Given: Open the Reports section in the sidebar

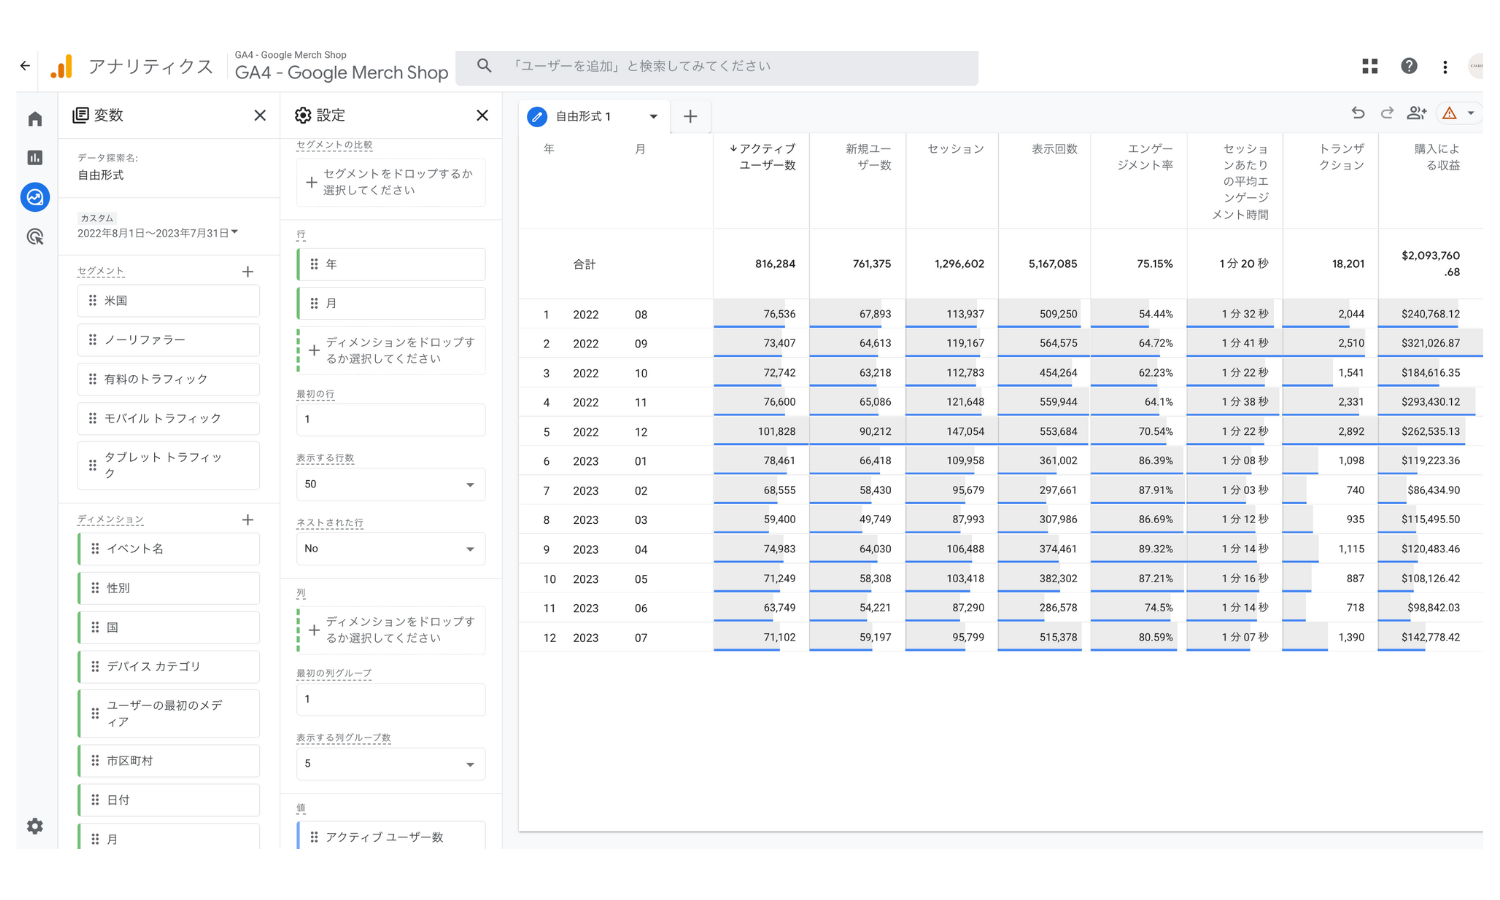Looking at the screenshot, I should 35,157.
